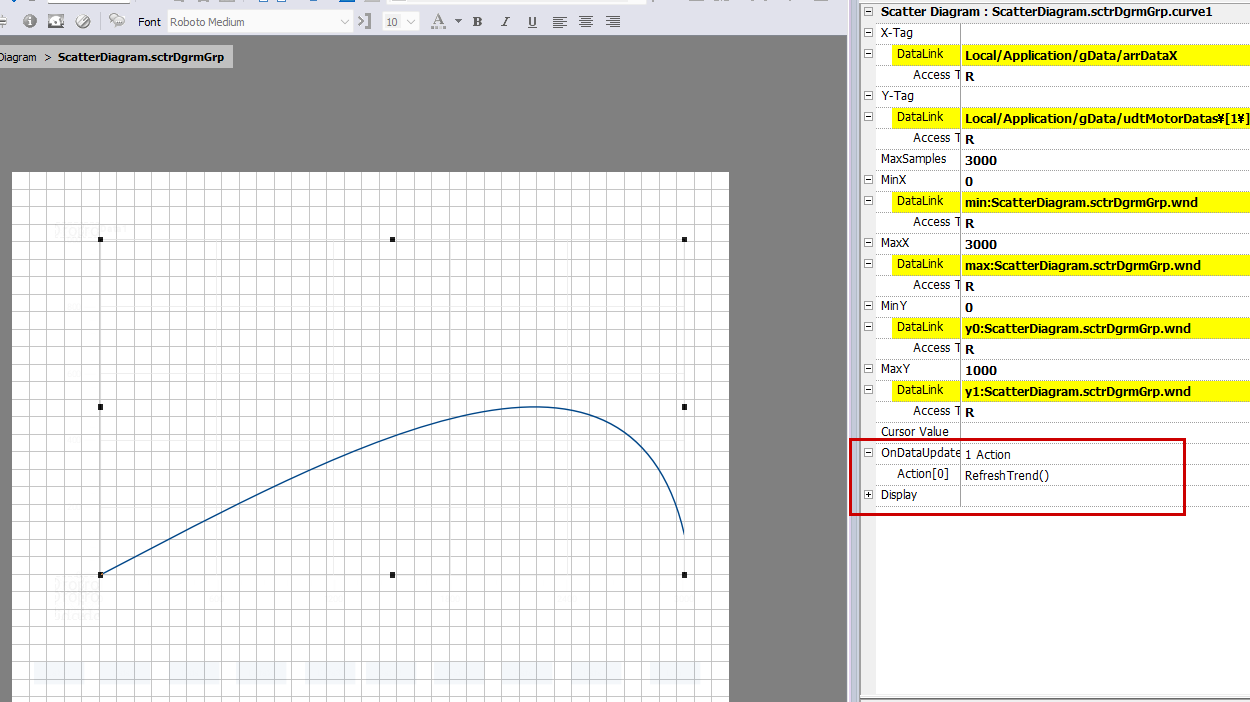Select the X-Tag DataLink arrDataX value
The height and width of the screenshot is (702, 1250).
(1070, 55)
